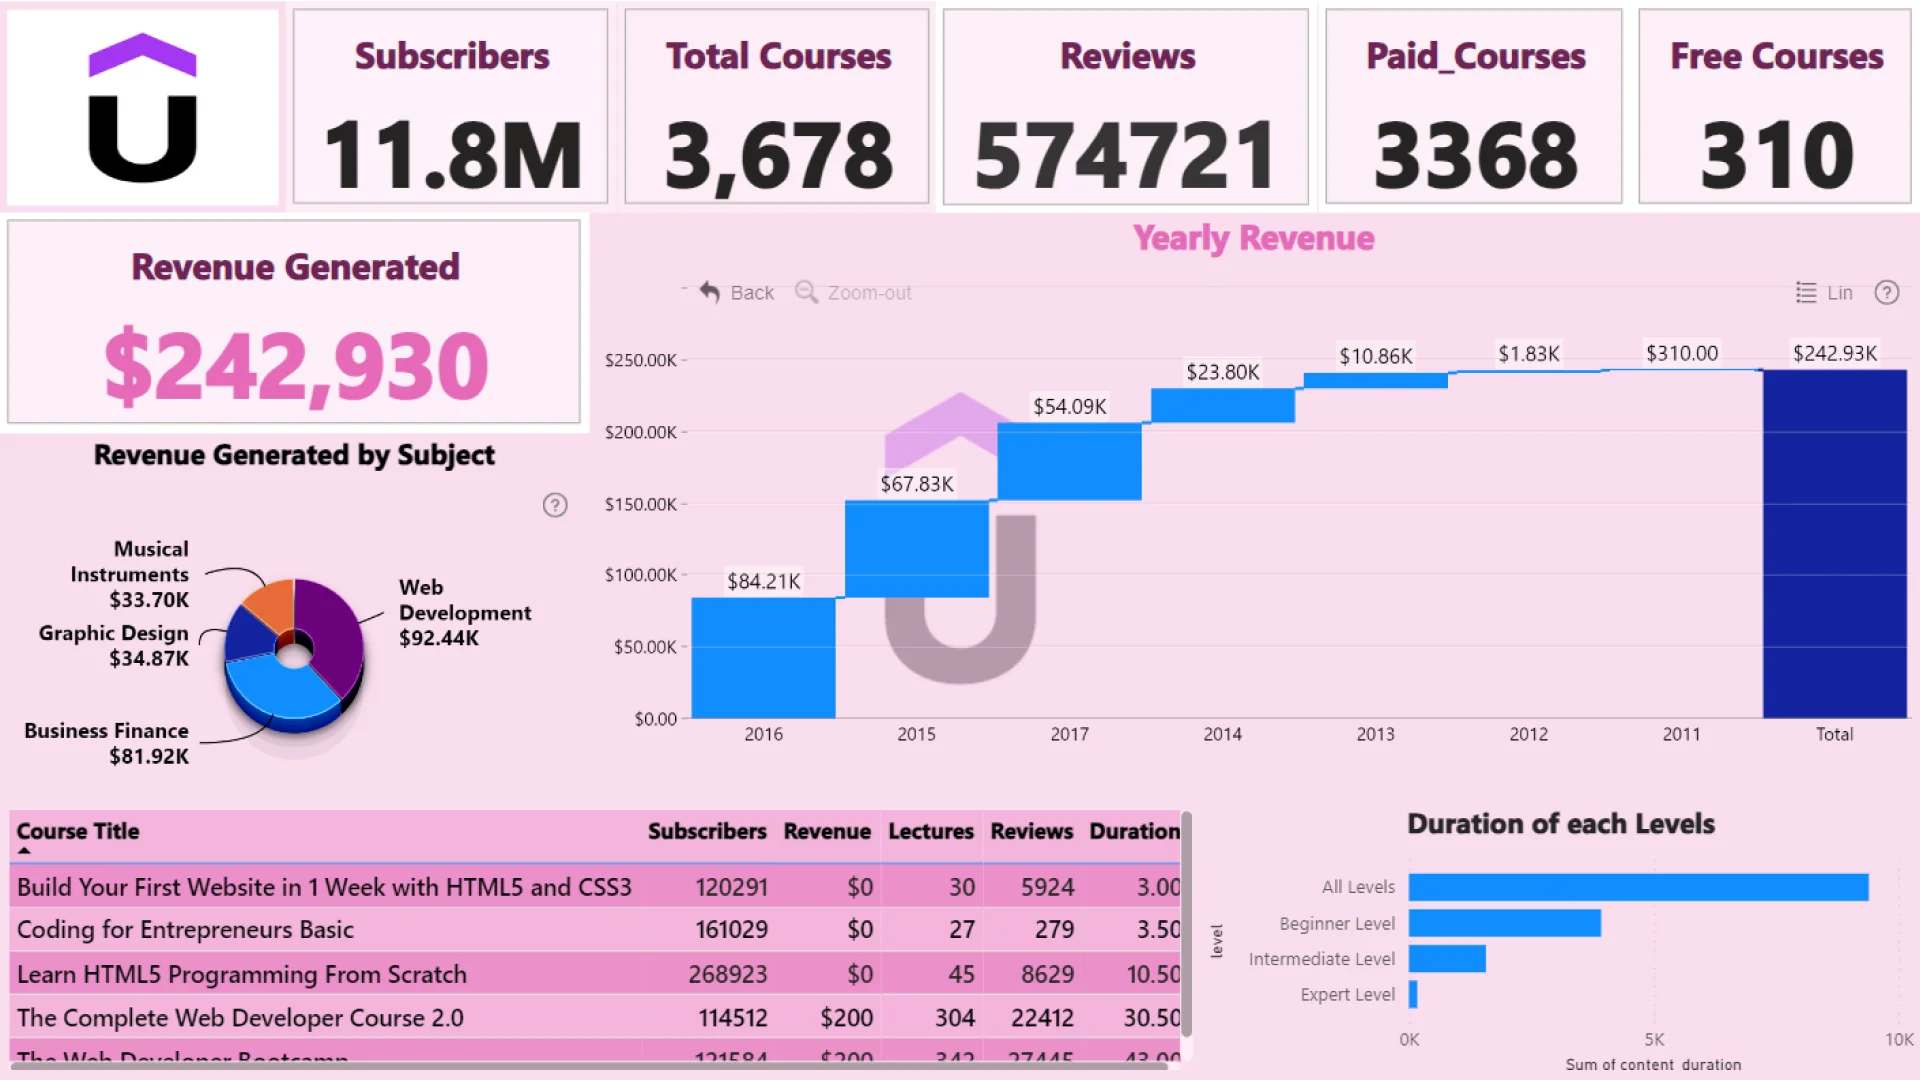Image resolution: width=1920 pixels, height=1080 pixels.
Task: Click the $67.83K data label
Action: 916,484
